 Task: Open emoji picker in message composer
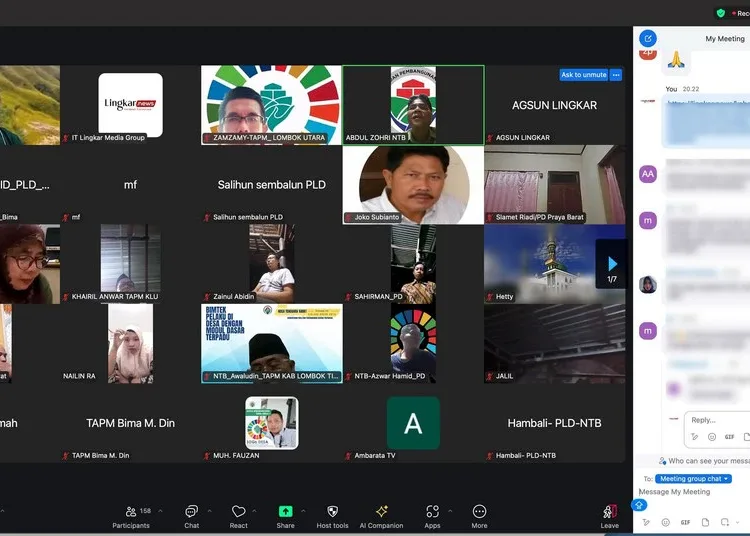[665, 522]
